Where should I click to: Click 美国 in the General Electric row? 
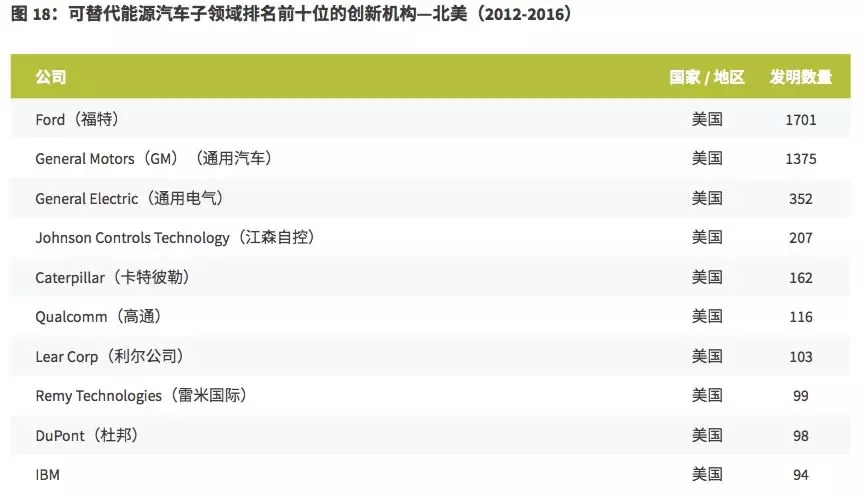[707, 198]
